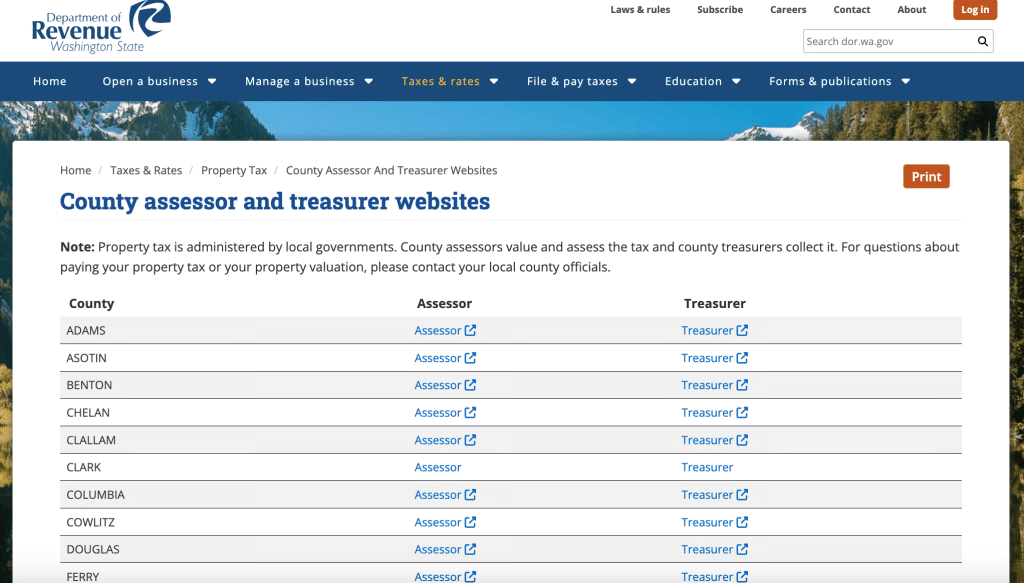Open the ASOTIN Assessor link
The height and width of the screenshot is (583, 1024).
tap(438, 357)
